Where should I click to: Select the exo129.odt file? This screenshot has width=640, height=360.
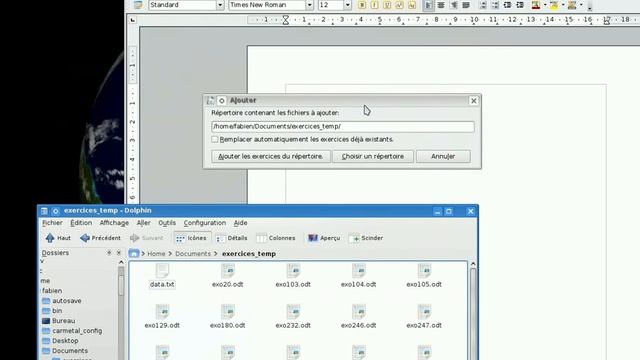[x=162, y=318]
